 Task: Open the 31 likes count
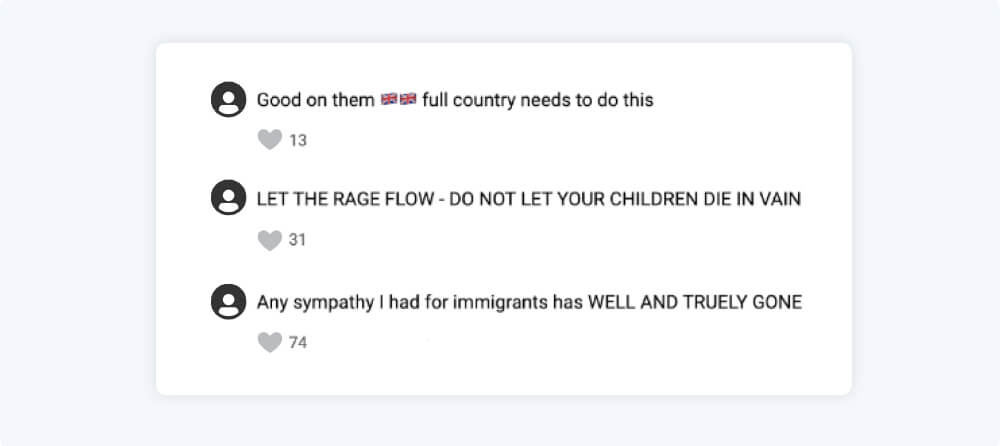298,241
